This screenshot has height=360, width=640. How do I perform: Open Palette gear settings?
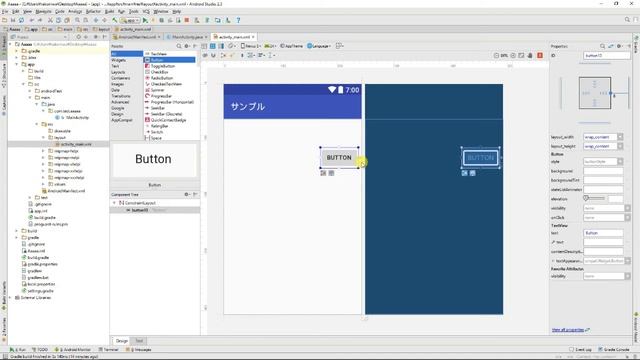tap(187, 46)
